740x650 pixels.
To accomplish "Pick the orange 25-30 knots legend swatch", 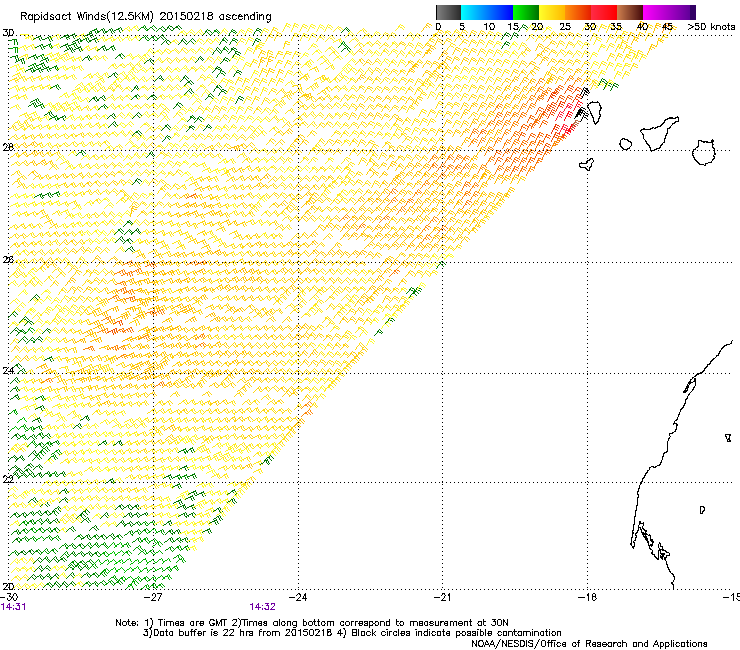I will tap(578, 12).
